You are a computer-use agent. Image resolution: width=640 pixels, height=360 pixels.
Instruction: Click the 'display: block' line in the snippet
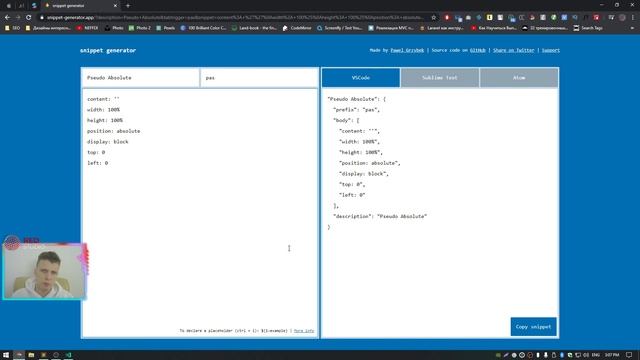coord(107,142)
